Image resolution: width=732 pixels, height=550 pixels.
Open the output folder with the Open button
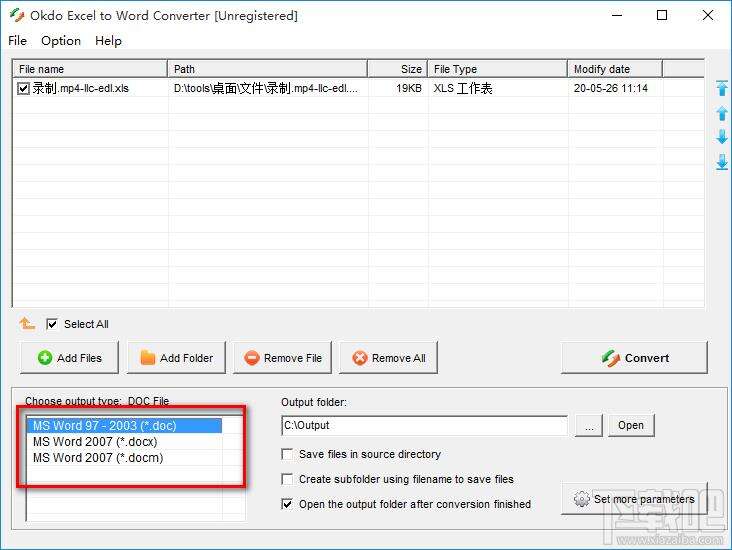tap(631, 425)
